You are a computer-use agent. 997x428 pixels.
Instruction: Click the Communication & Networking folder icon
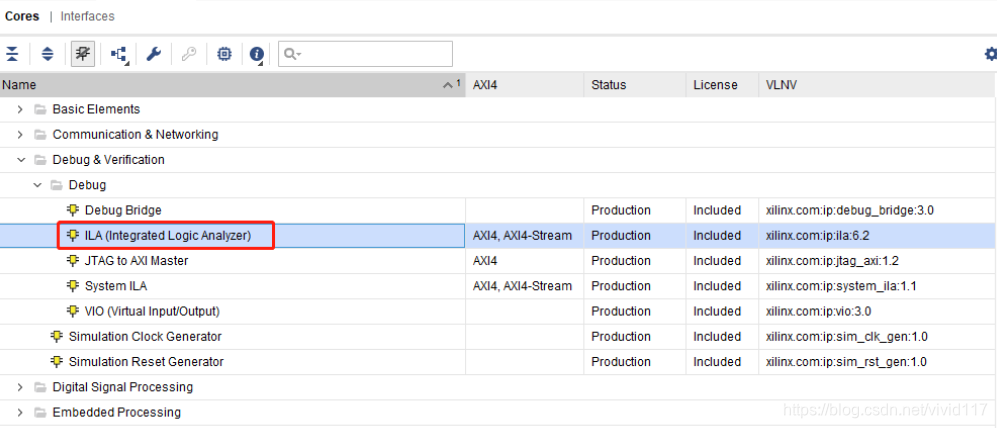pyautogui.click(x=41, y=135)
